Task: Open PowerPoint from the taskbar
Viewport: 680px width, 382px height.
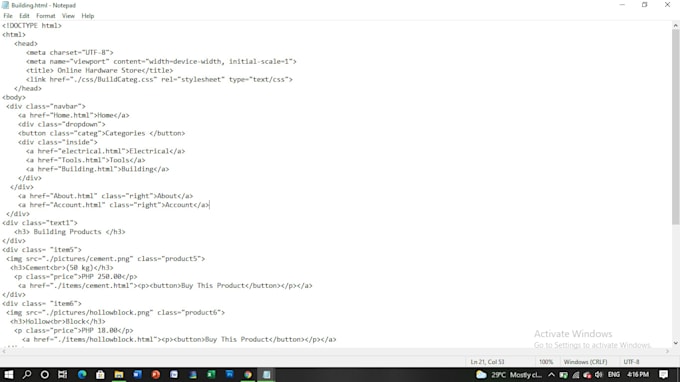Action: [156, 375]
